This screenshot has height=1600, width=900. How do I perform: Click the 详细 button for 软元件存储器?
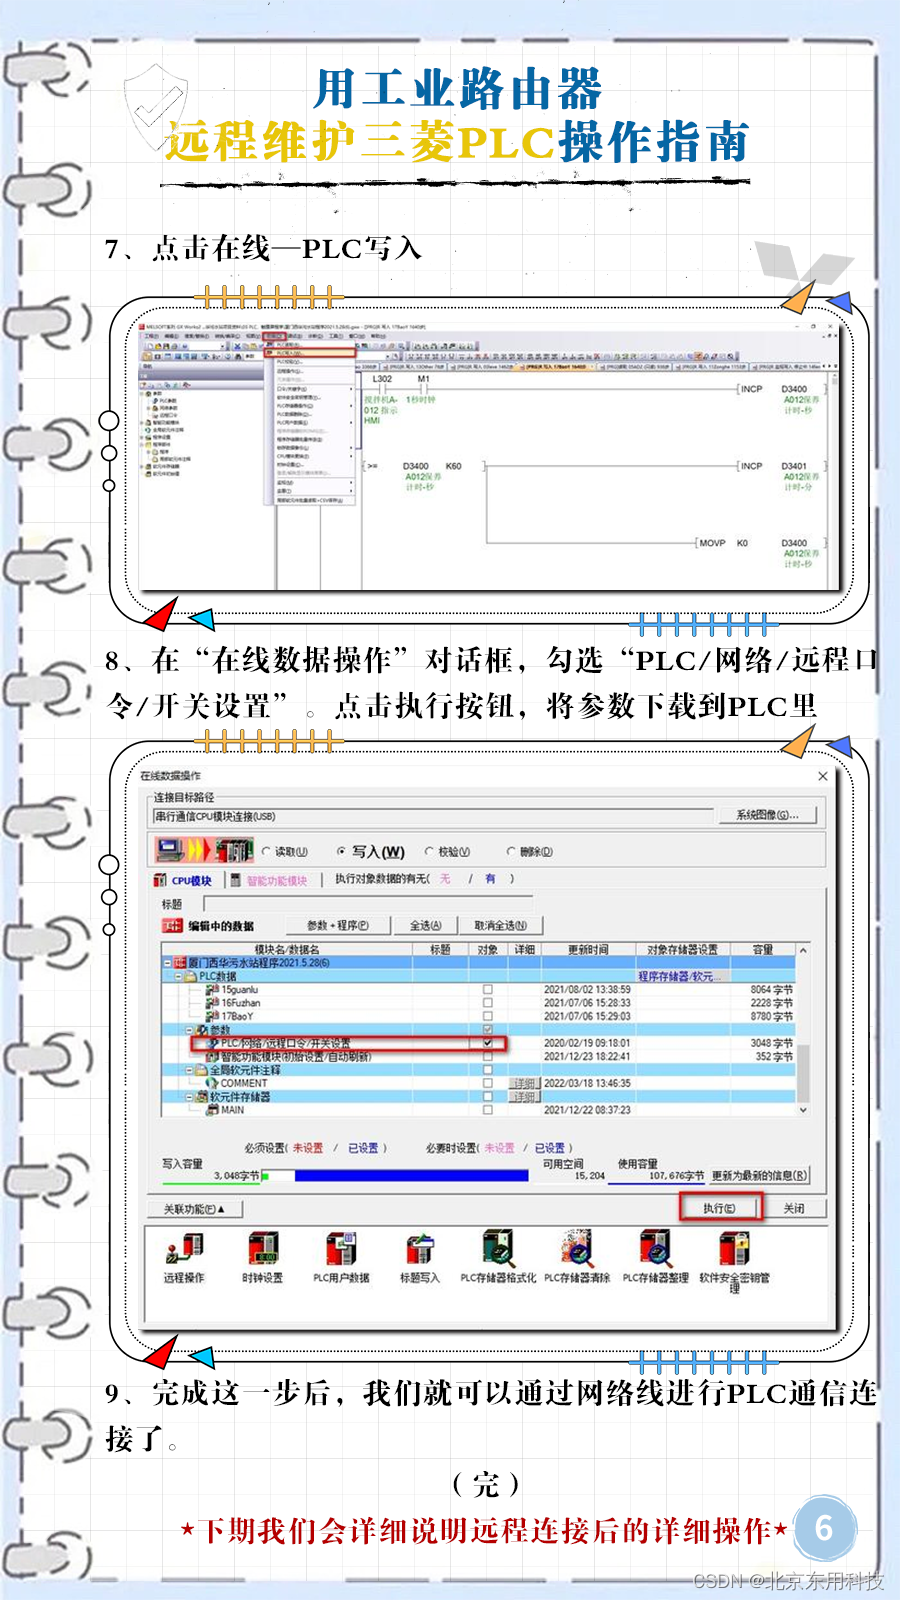point(524,1097)
